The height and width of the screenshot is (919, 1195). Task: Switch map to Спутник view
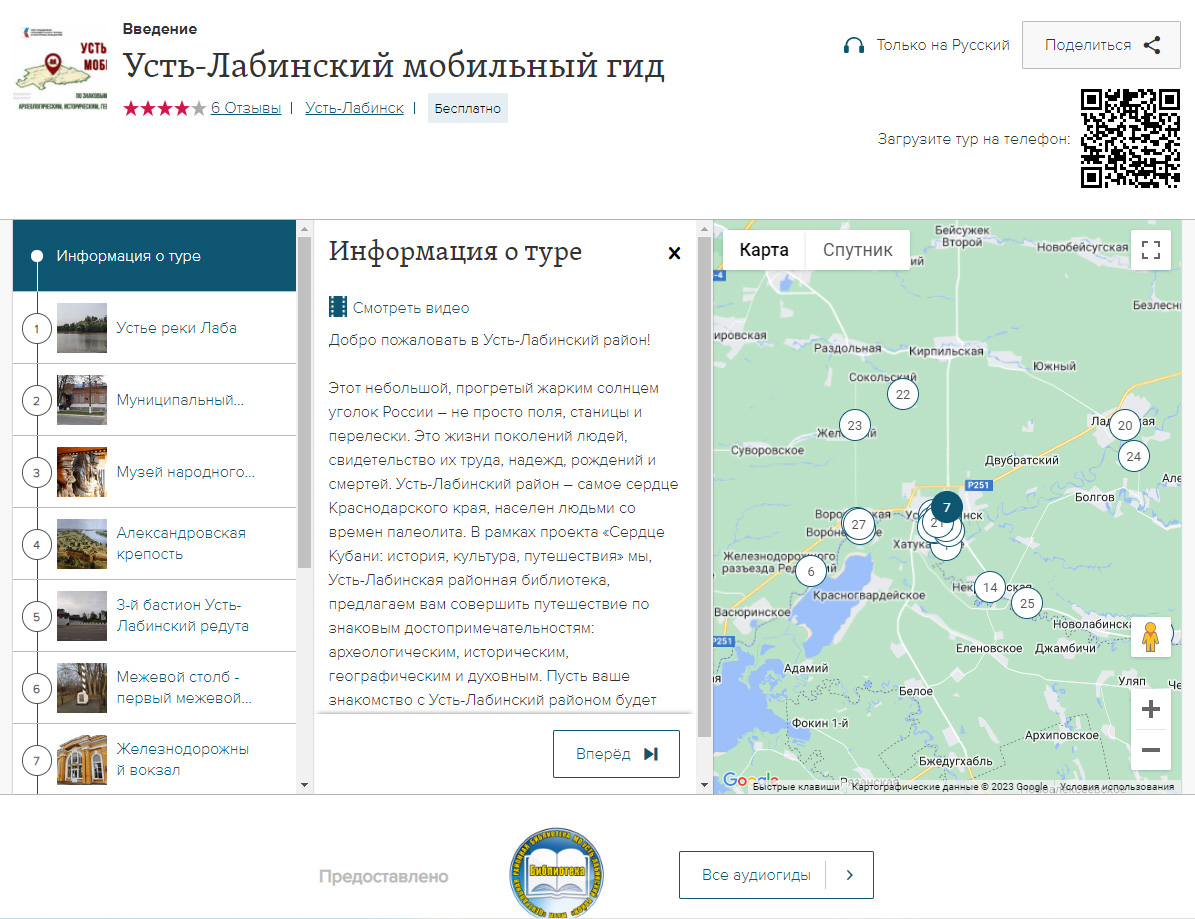(x=857, y=250)
